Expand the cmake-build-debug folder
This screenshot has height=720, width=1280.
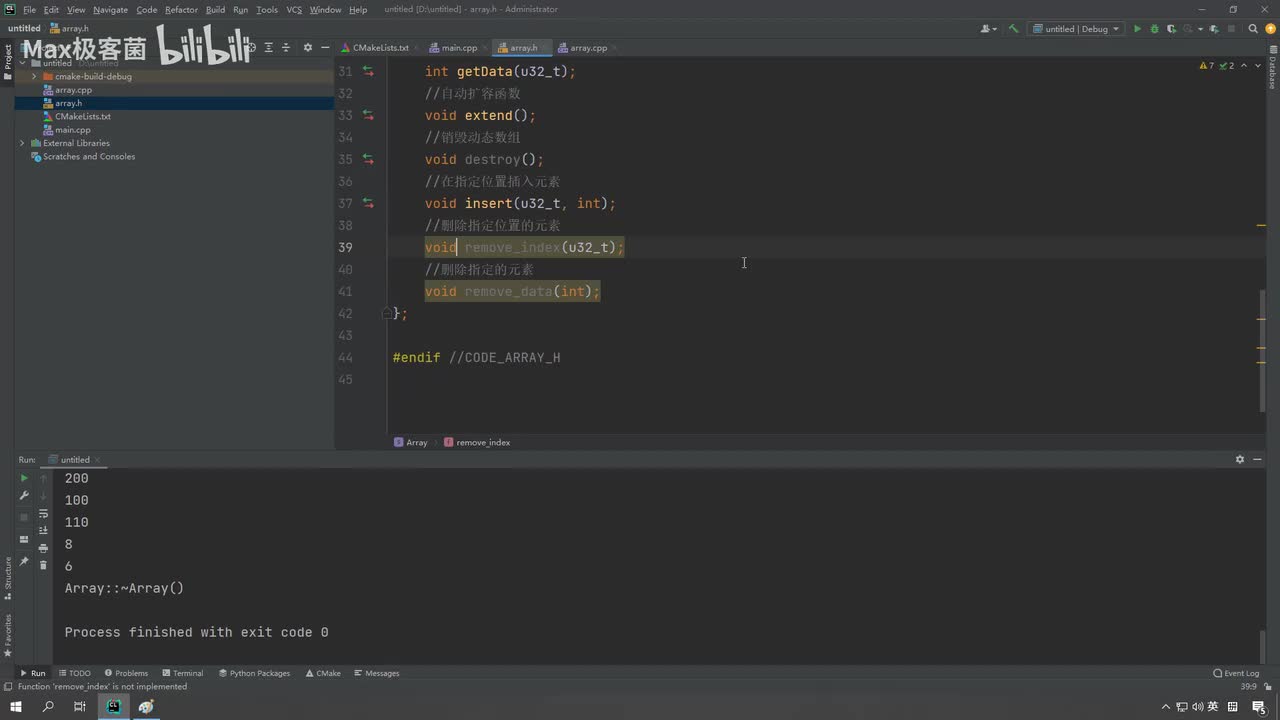(x=34, y=76)
